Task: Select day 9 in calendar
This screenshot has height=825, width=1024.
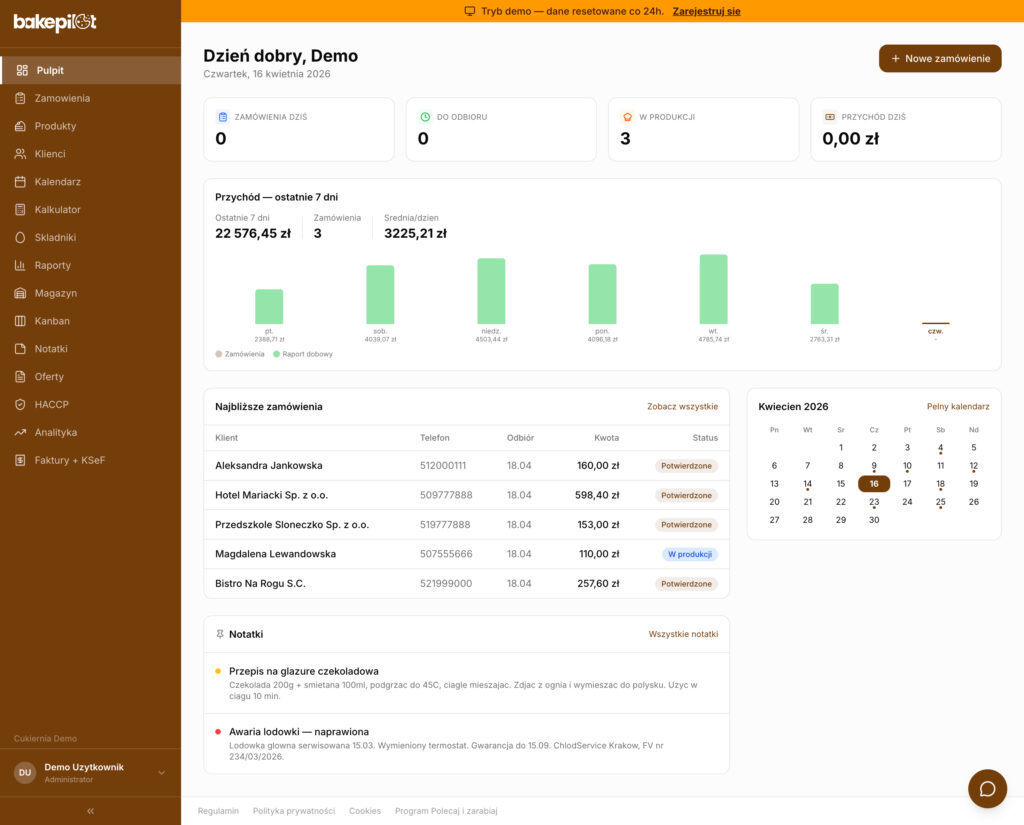Action: 874,466
